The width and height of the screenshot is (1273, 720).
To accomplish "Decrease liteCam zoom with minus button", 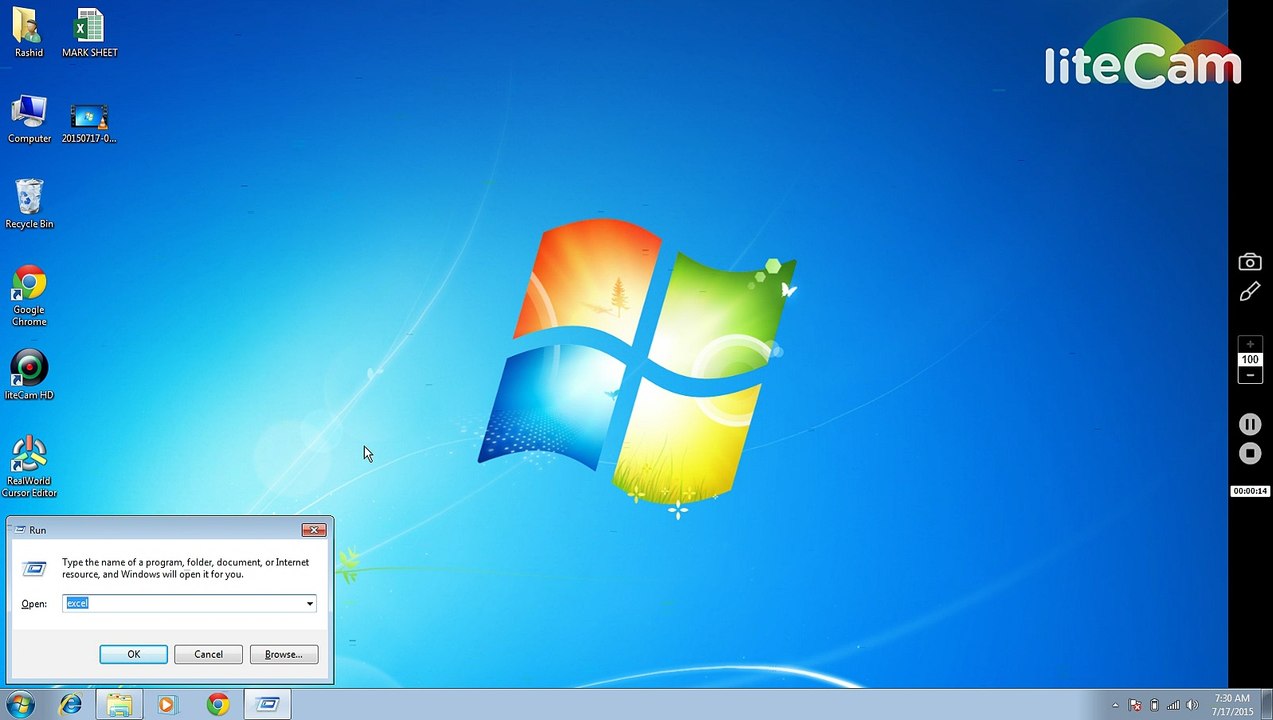I will tap(1250, 375).
